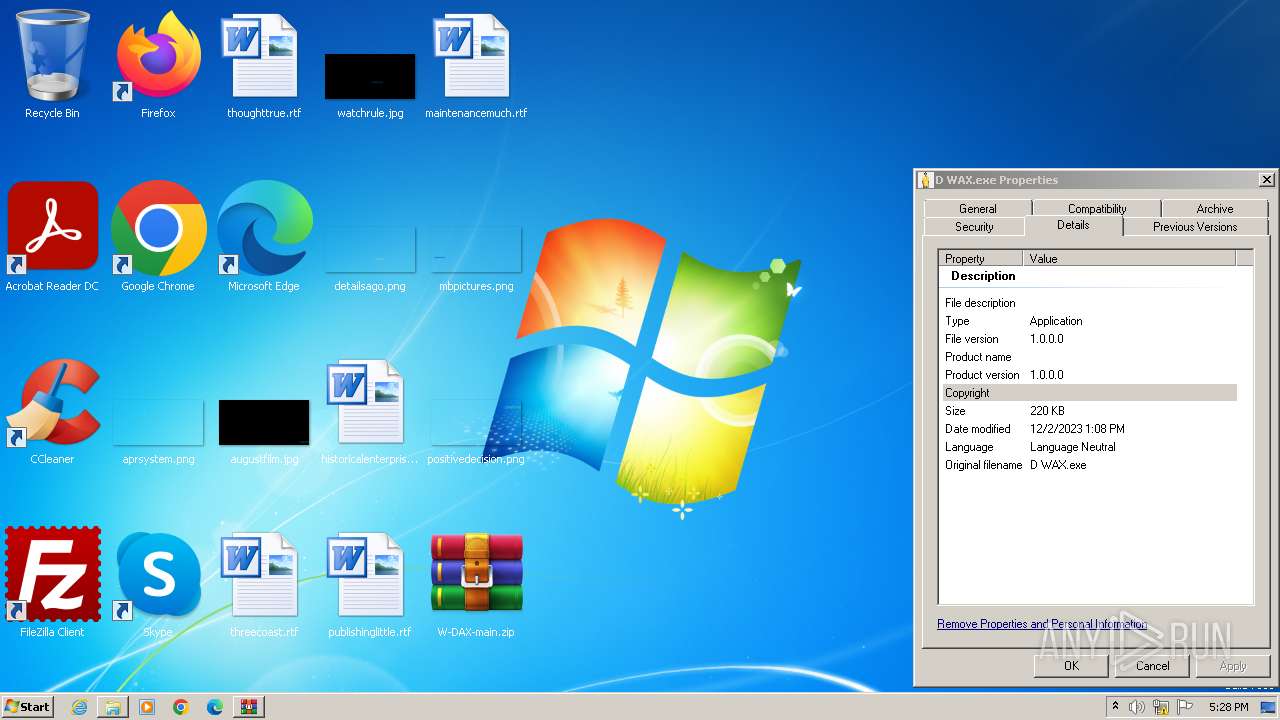Select the Date modified row
The width and height of the screenshot is (1280, 720).
[x=1090, y=429]
